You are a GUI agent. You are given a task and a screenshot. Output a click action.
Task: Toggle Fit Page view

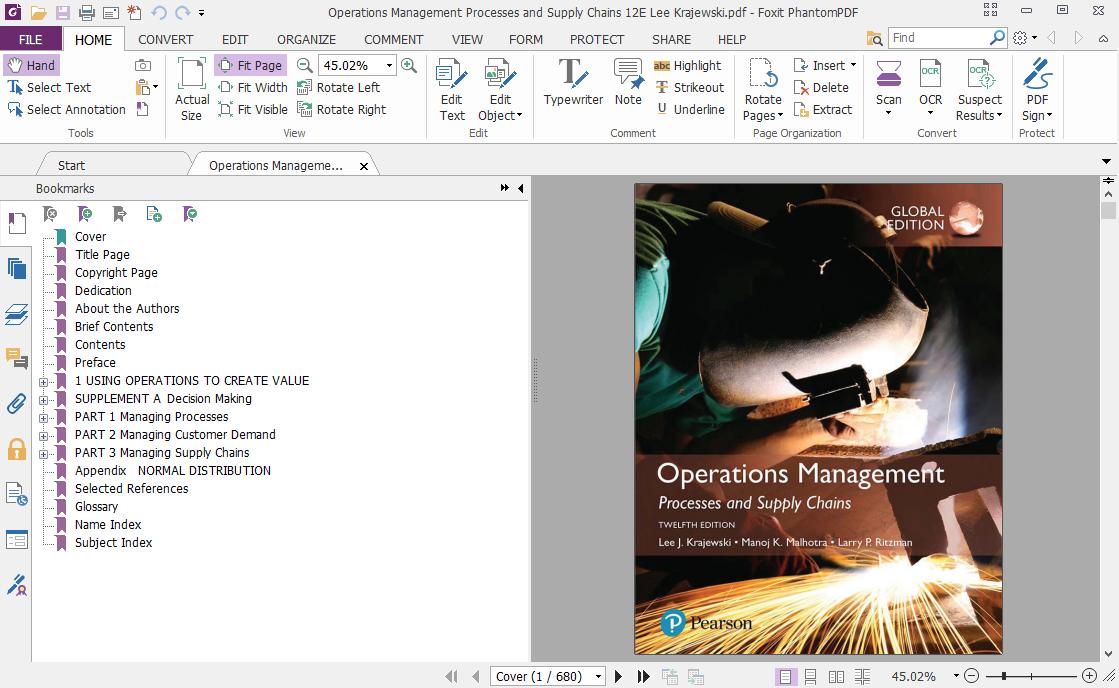click(250, 65)
